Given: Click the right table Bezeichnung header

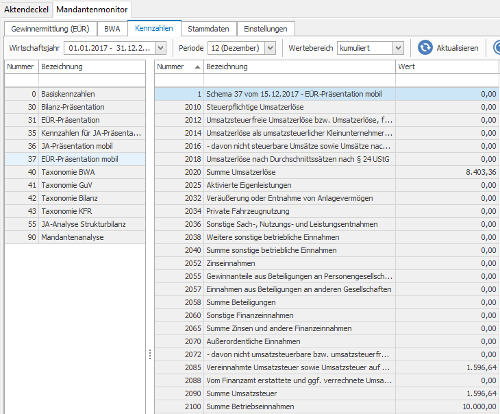Looking at the screenshot, I should pos(299,67).
